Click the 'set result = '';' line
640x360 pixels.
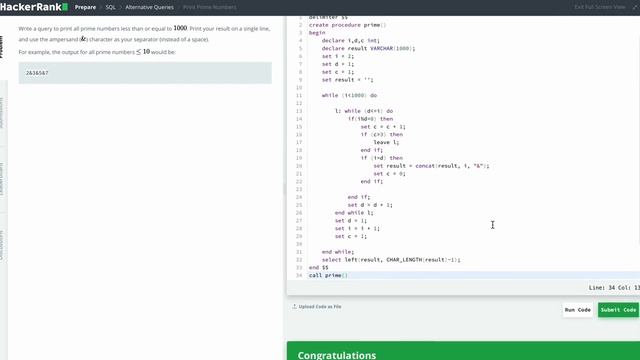coord(347,80)
